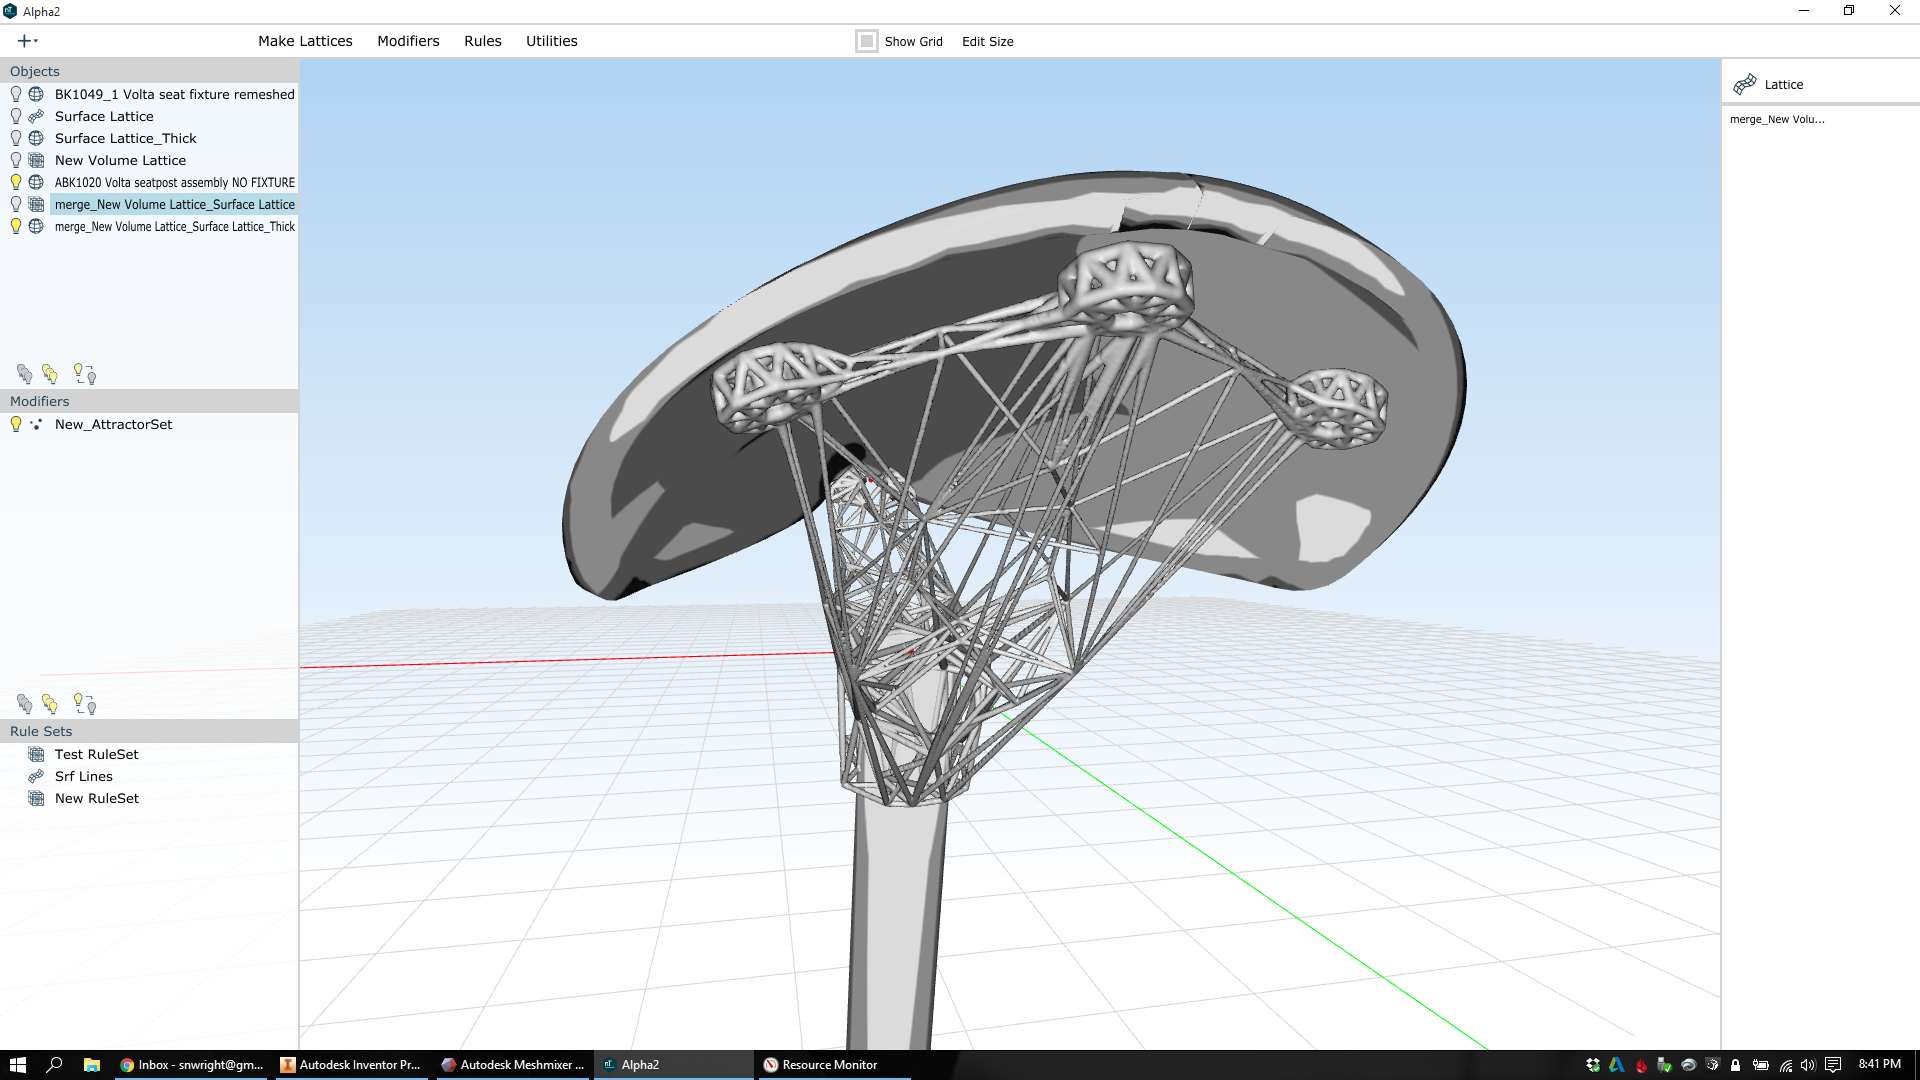Hide all objects with gray bulbs icon
This screenshot has width=1920, height=1080.
click(25, 374)
